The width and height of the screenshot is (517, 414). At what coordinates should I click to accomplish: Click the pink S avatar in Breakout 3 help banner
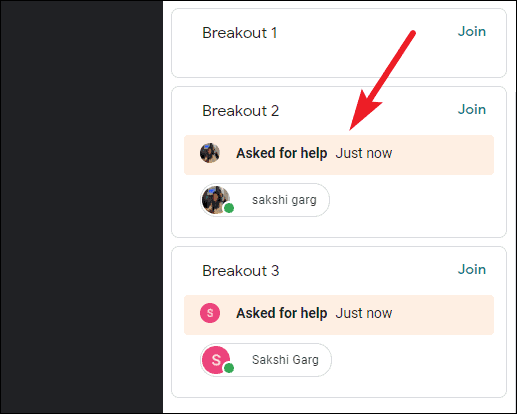[210, 313]
